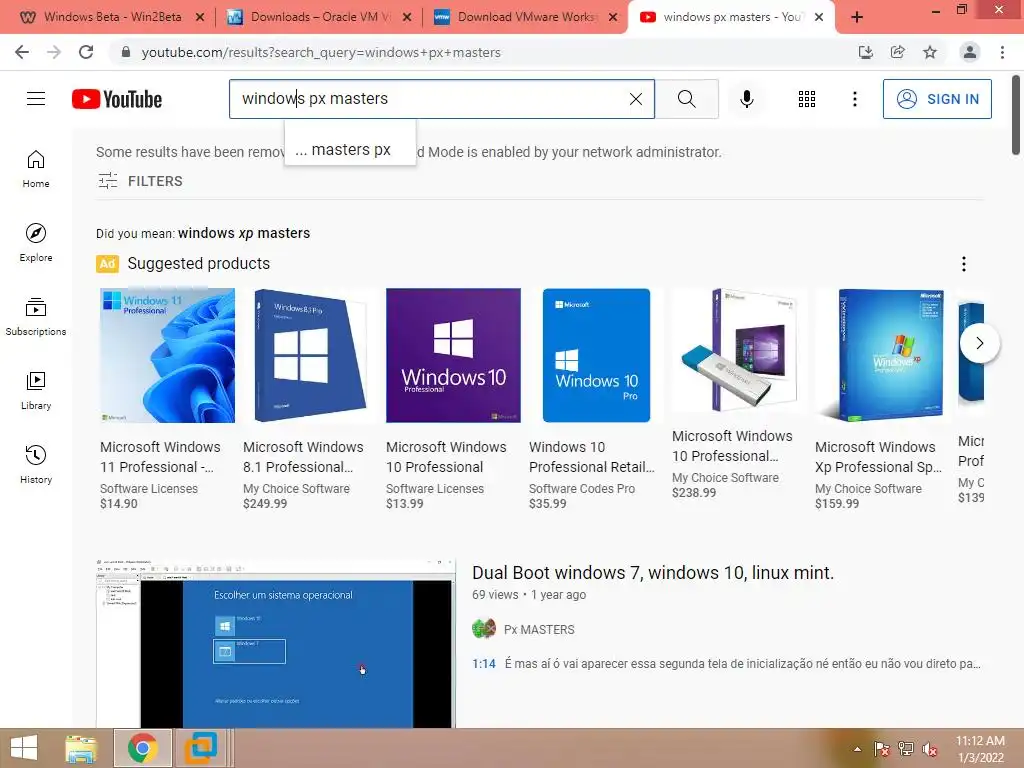Open the Px MASTERS channel avatar
Screen dimensions: 1024x768
[x=484, y=630]
